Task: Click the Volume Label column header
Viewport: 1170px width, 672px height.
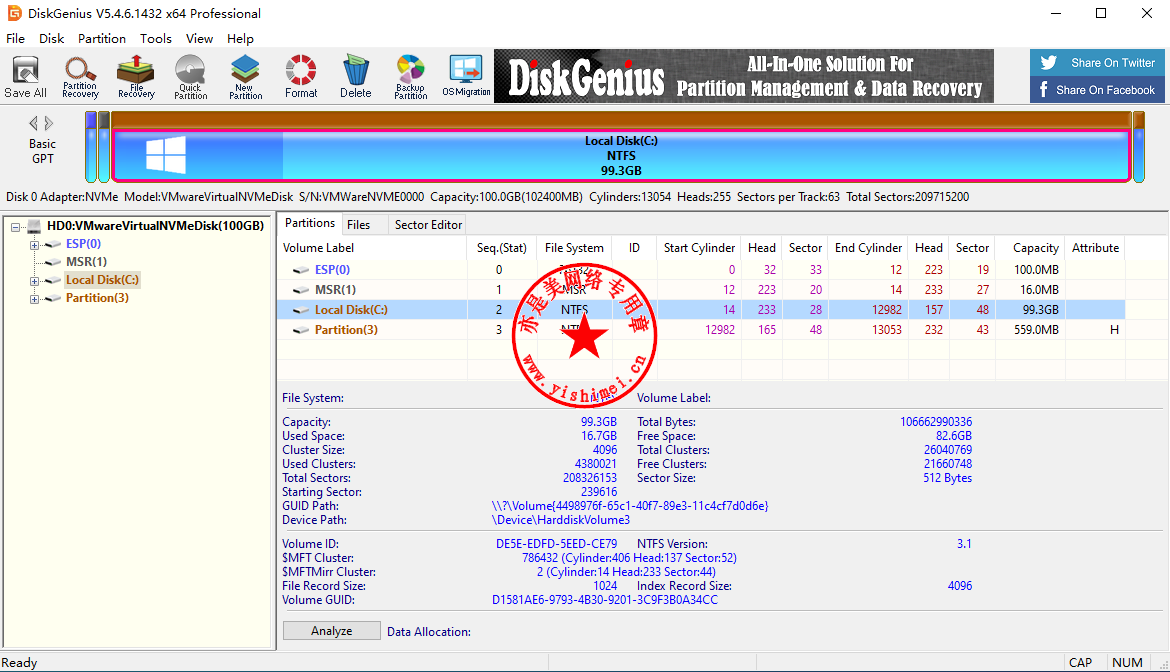Action: (x=373, y=248)
